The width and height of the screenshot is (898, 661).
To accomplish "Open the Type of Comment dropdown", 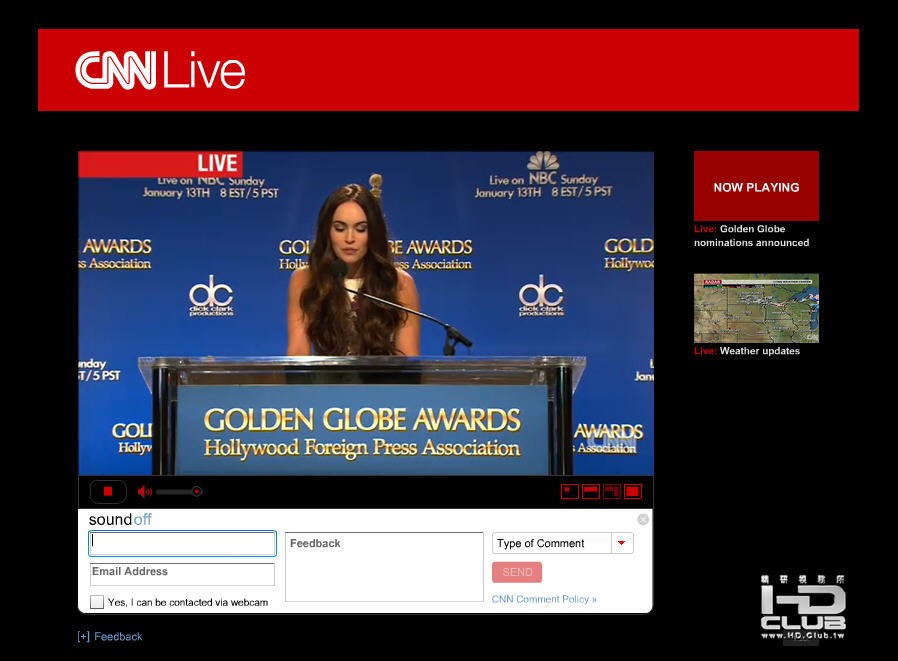I will click(562, 543).
